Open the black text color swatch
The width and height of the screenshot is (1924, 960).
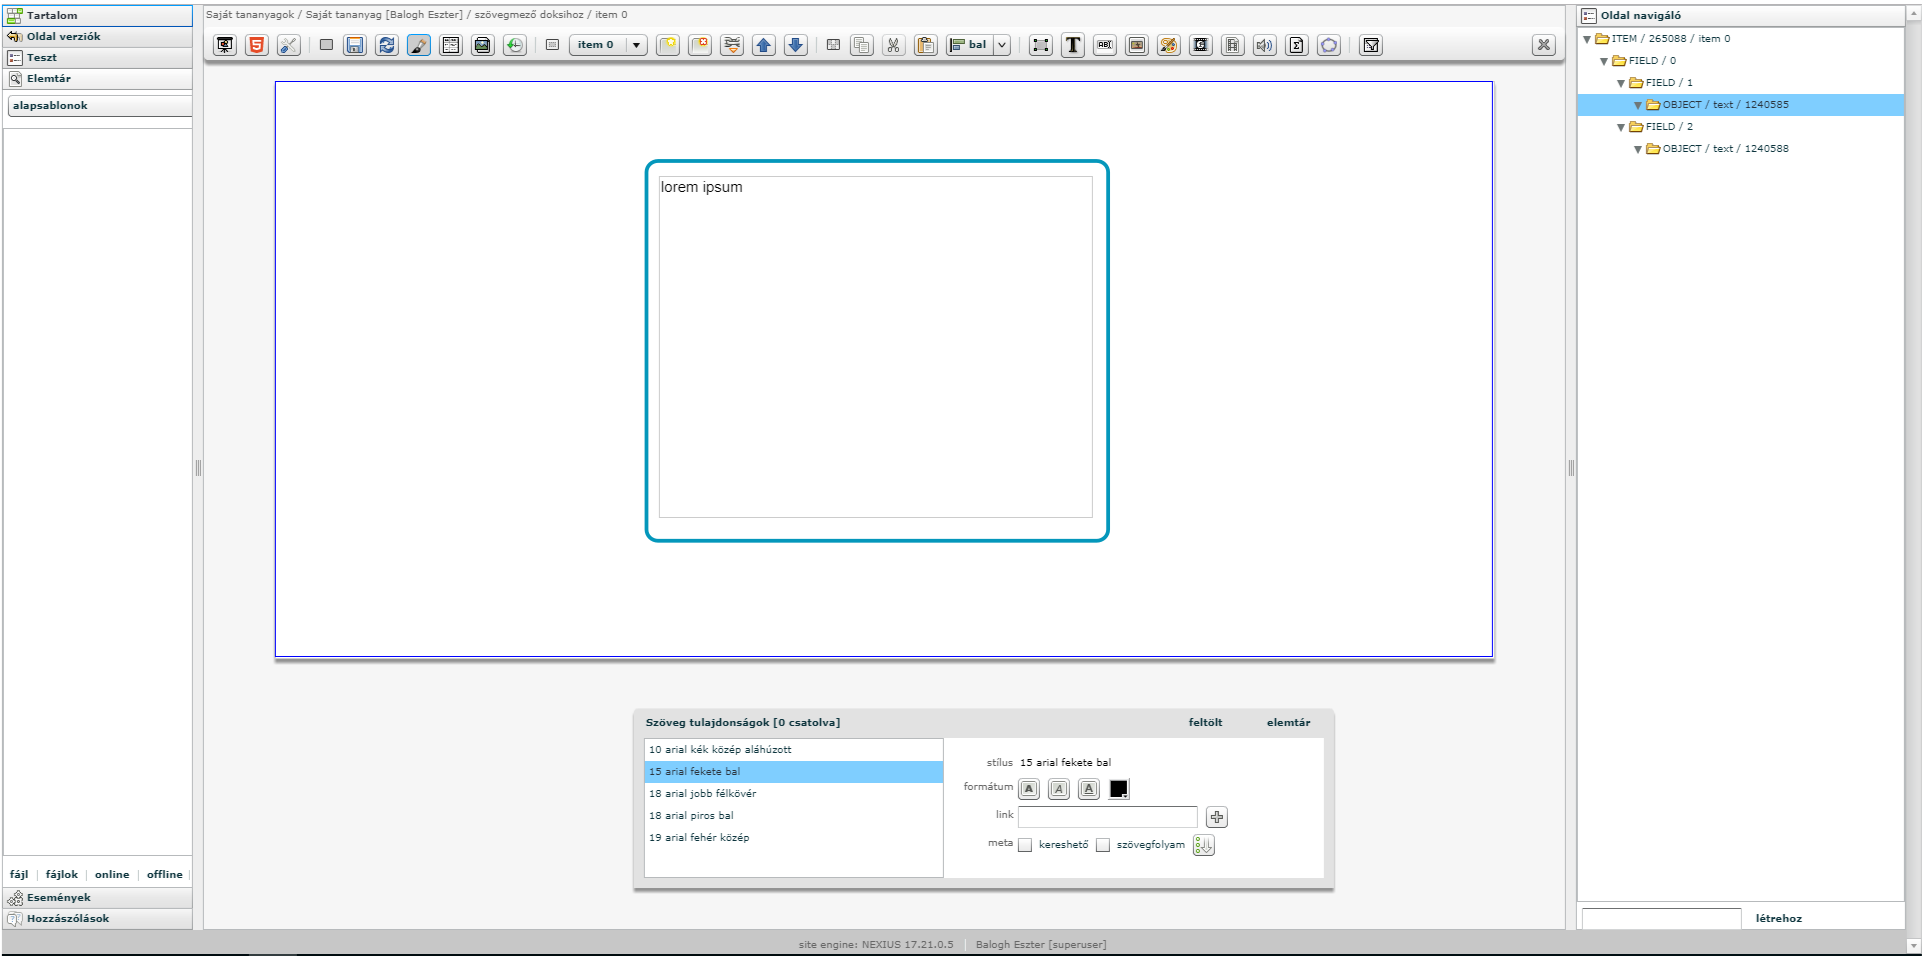pyautogui.click(x=1119, y=789)
